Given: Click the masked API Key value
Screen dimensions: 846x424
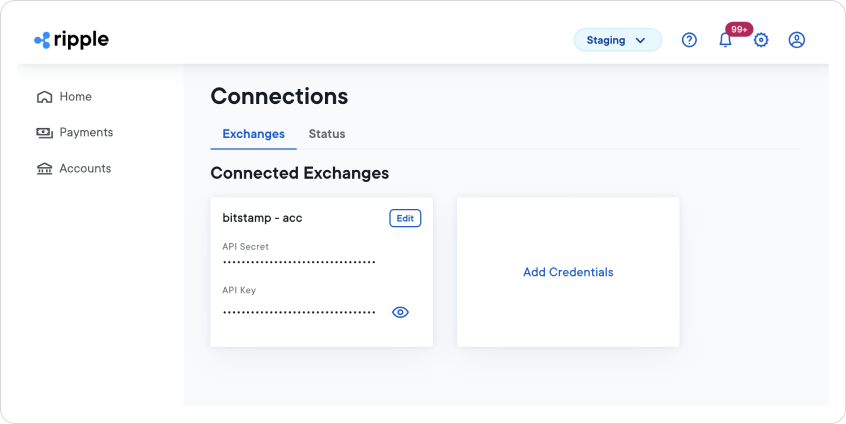Looking at the screenshot, I should pyautogui.click(x=299, y=312).
